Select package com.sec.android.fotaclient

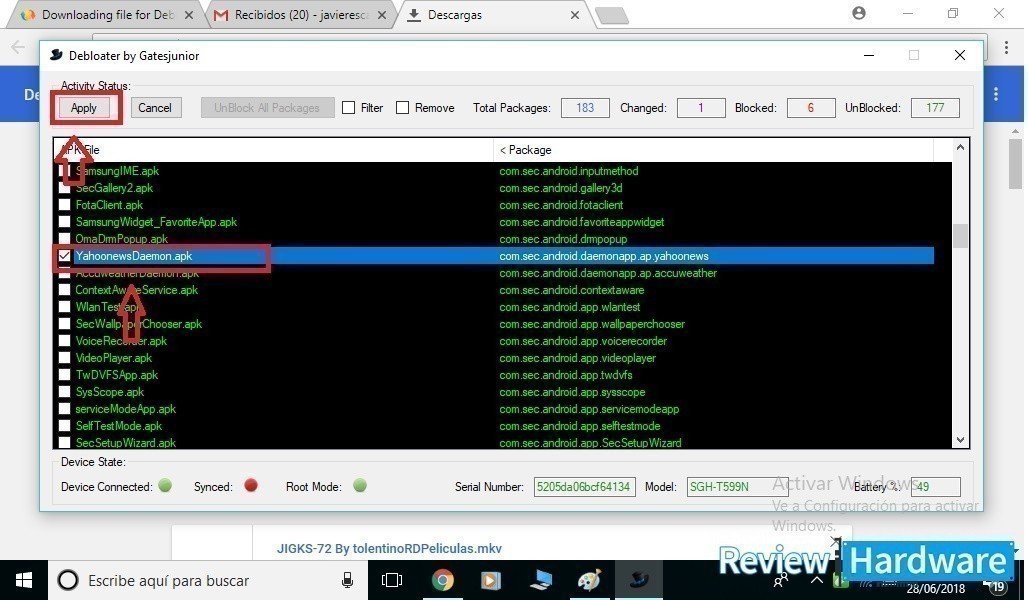[x=561, y=205]
